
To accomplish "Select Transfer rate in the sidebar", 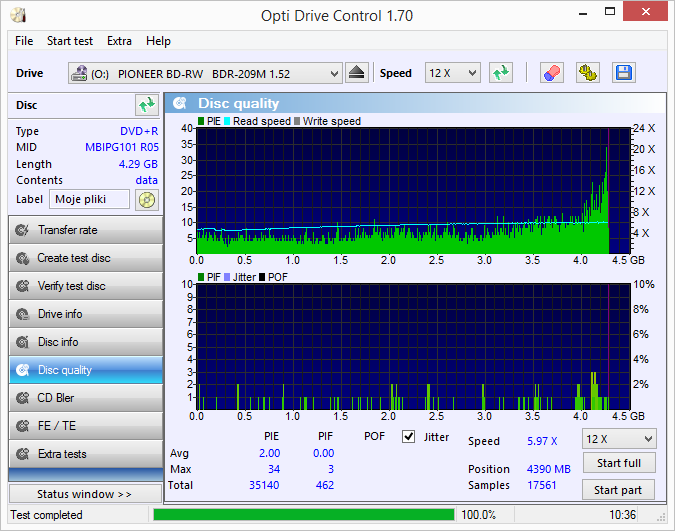I will (x=86, y=230).
